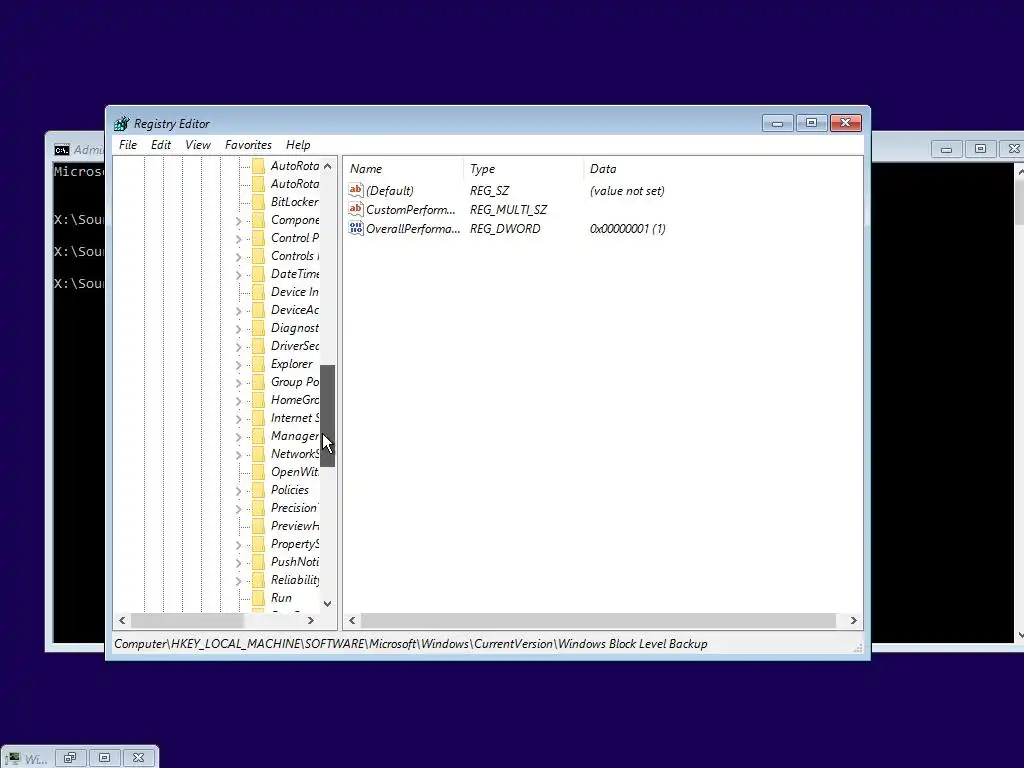The width and height of the screenshot is (1024, 768).
Task: Click the tree pane scroll right arrow
Action: pyautogui.click(x=311, y=620)
